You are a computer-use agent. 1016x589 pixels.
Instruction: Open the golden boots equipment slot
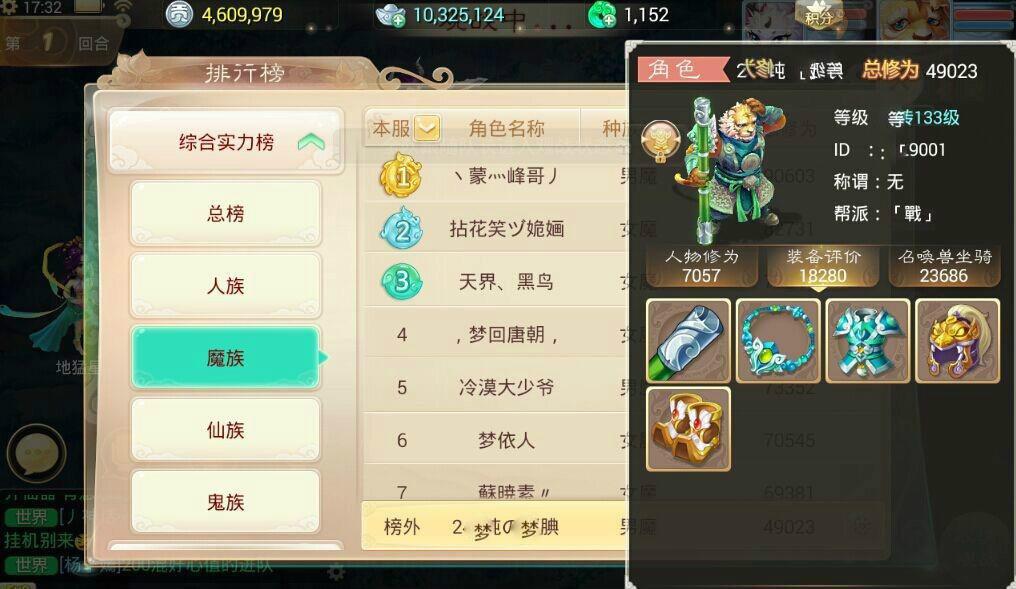click(688, 429)
